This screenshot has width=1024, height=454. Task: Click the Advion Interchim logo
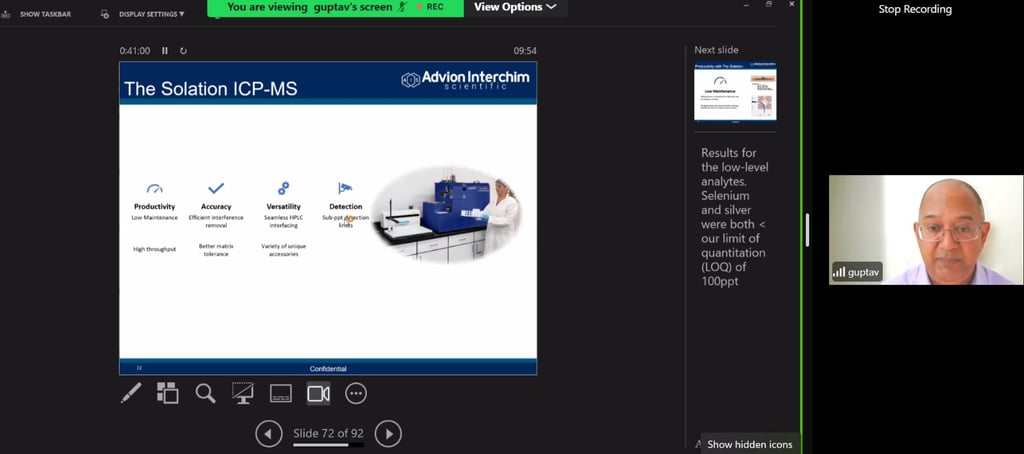pyautogui.click(x=465, y=80)
